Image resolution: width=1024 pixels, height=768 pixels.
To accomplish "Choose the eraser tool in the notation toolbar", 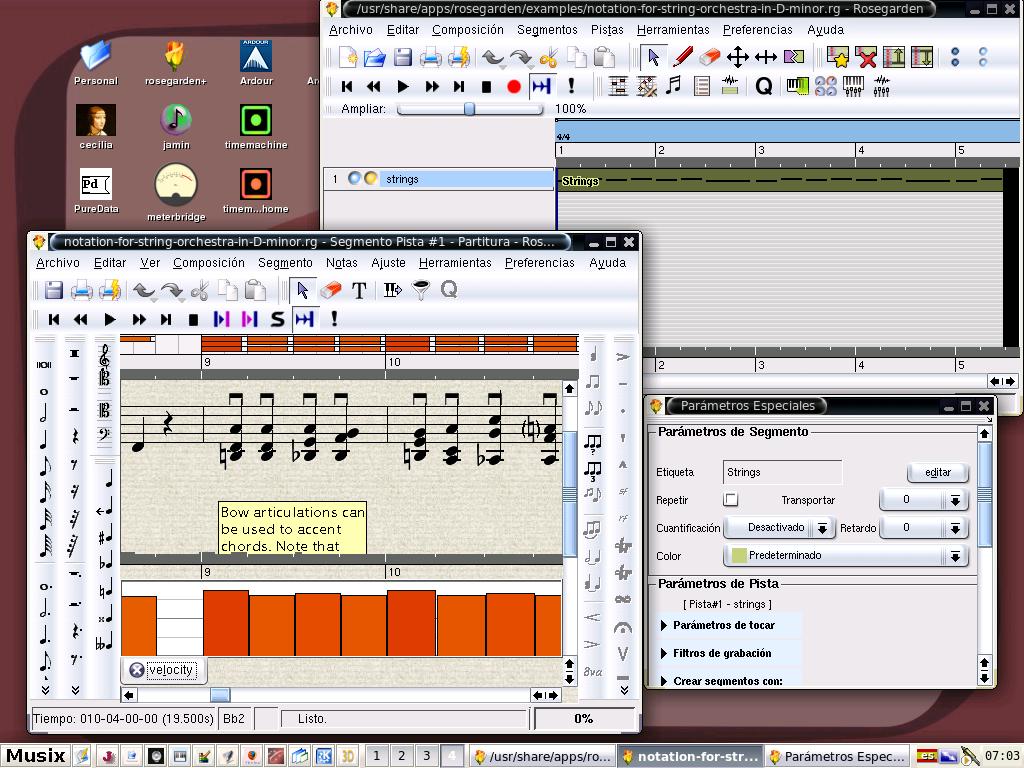I will pos(329,290).
